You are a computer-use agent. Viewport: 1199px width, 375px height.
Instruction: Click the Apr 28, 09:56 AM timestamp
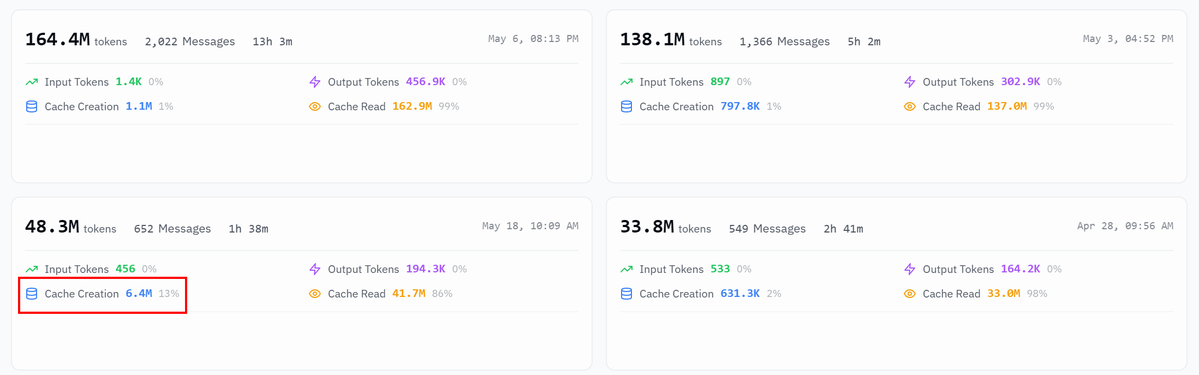click(x=1125, y=226)
